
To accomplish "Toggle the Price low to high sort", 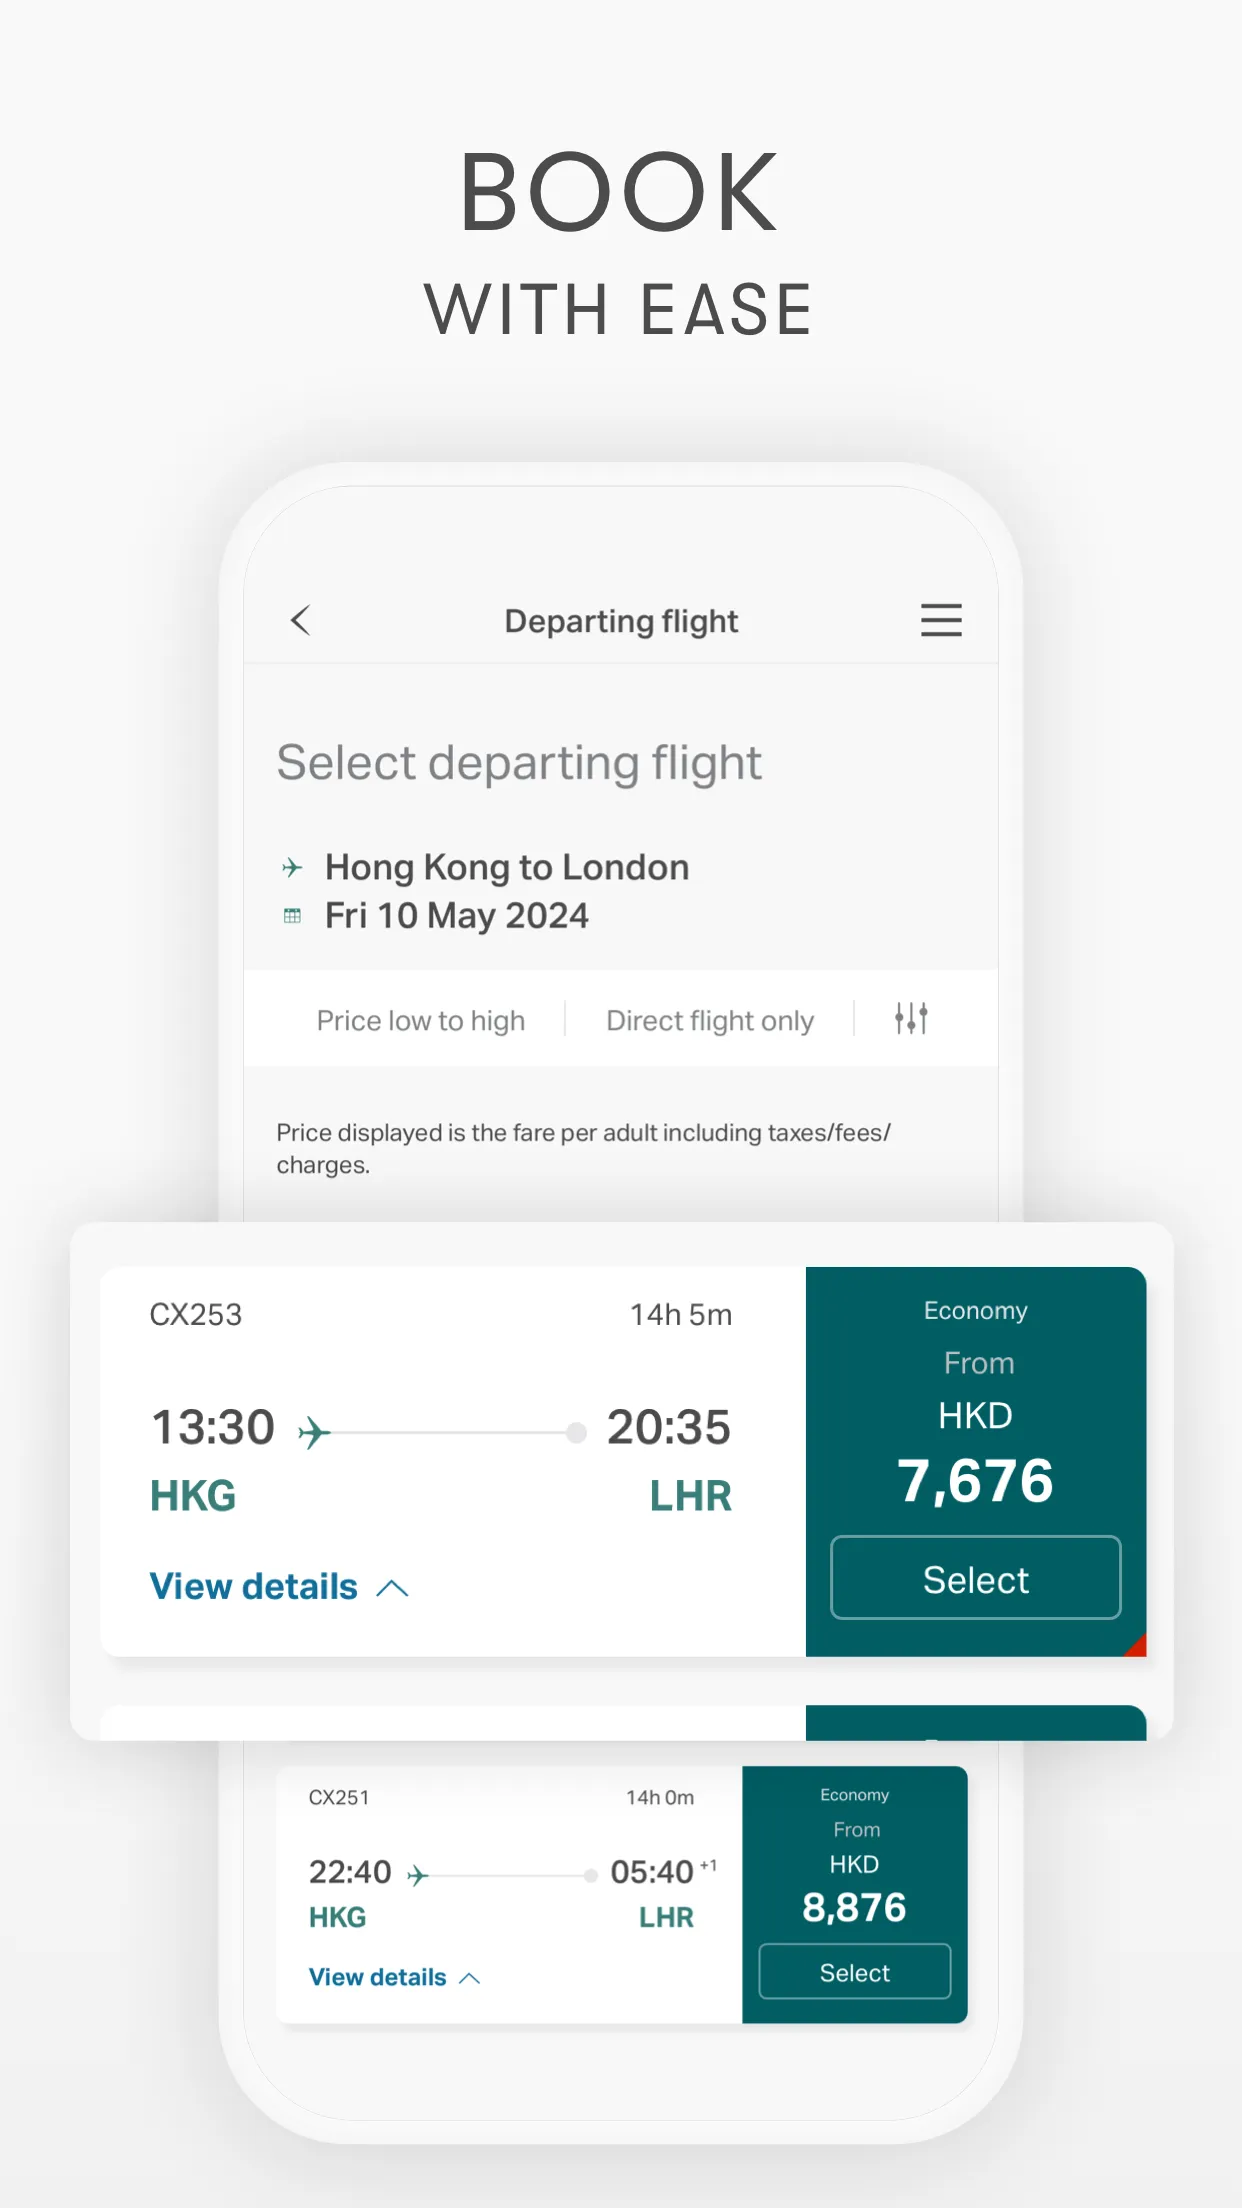I will tap(421, 1019).
